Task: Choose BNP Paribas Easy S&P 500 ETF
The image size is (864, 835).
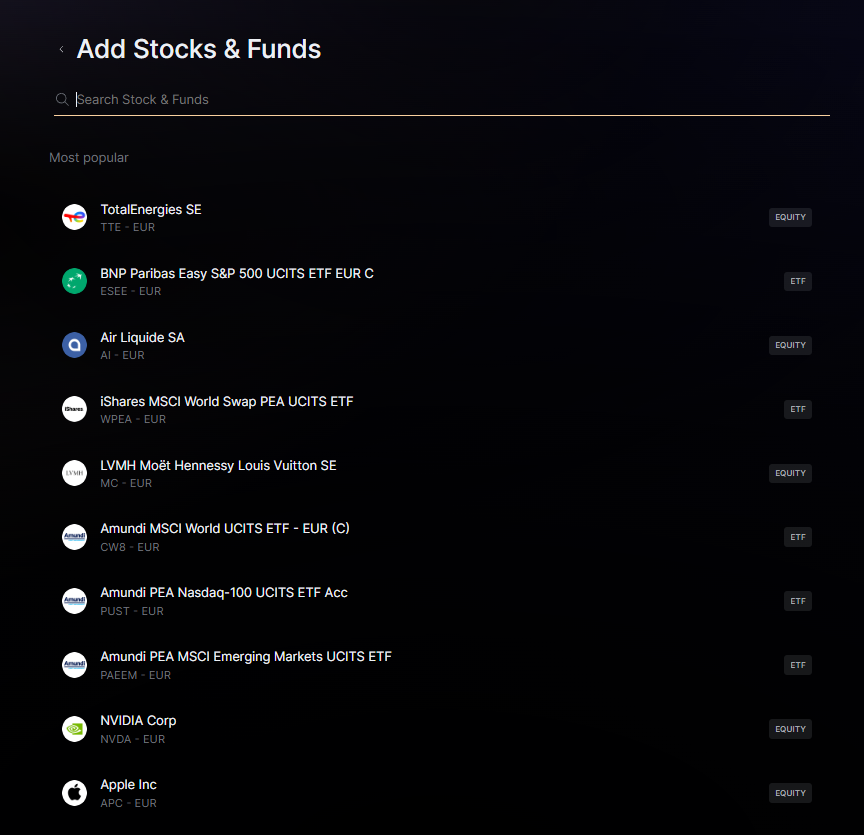Action: 237,274
